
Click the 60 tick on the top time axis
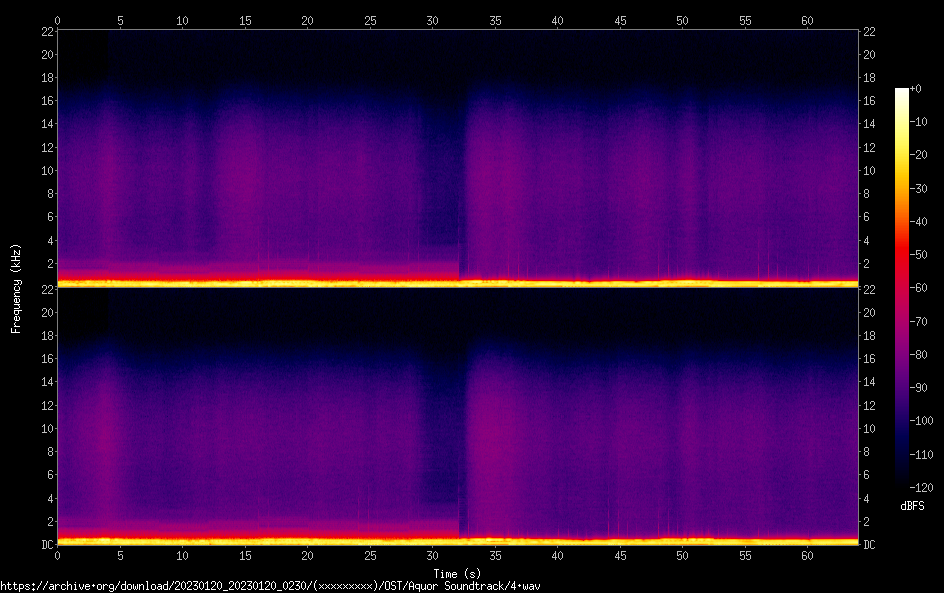(x=807, y=20)
